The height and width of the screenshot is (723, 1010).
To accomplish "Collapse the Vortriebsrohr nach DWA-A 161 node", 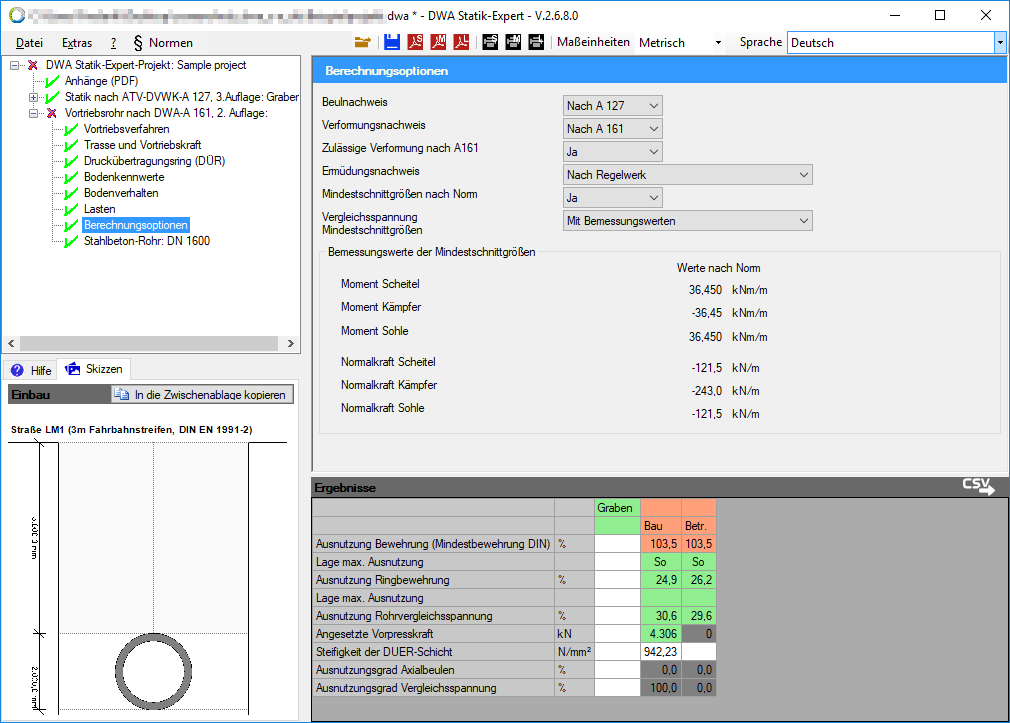I will pos(34,113).
